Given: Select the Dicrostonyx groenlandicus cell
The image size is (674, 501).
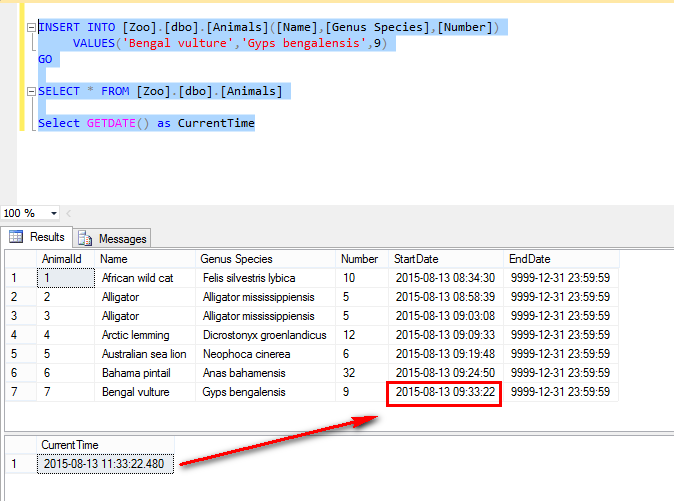Looking at the screenshot, I should (265, 335).
